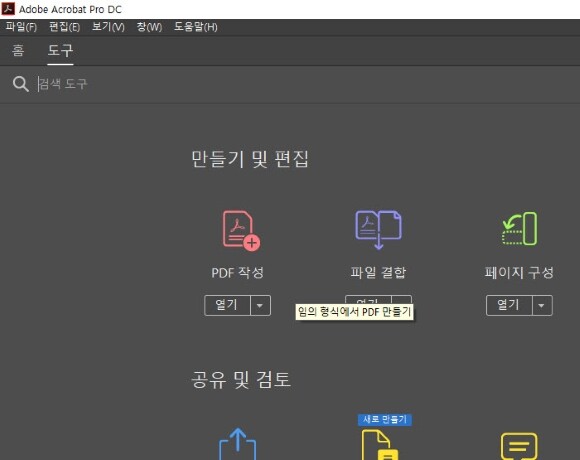Click the 페이지 구성 label

pos(519,273)
